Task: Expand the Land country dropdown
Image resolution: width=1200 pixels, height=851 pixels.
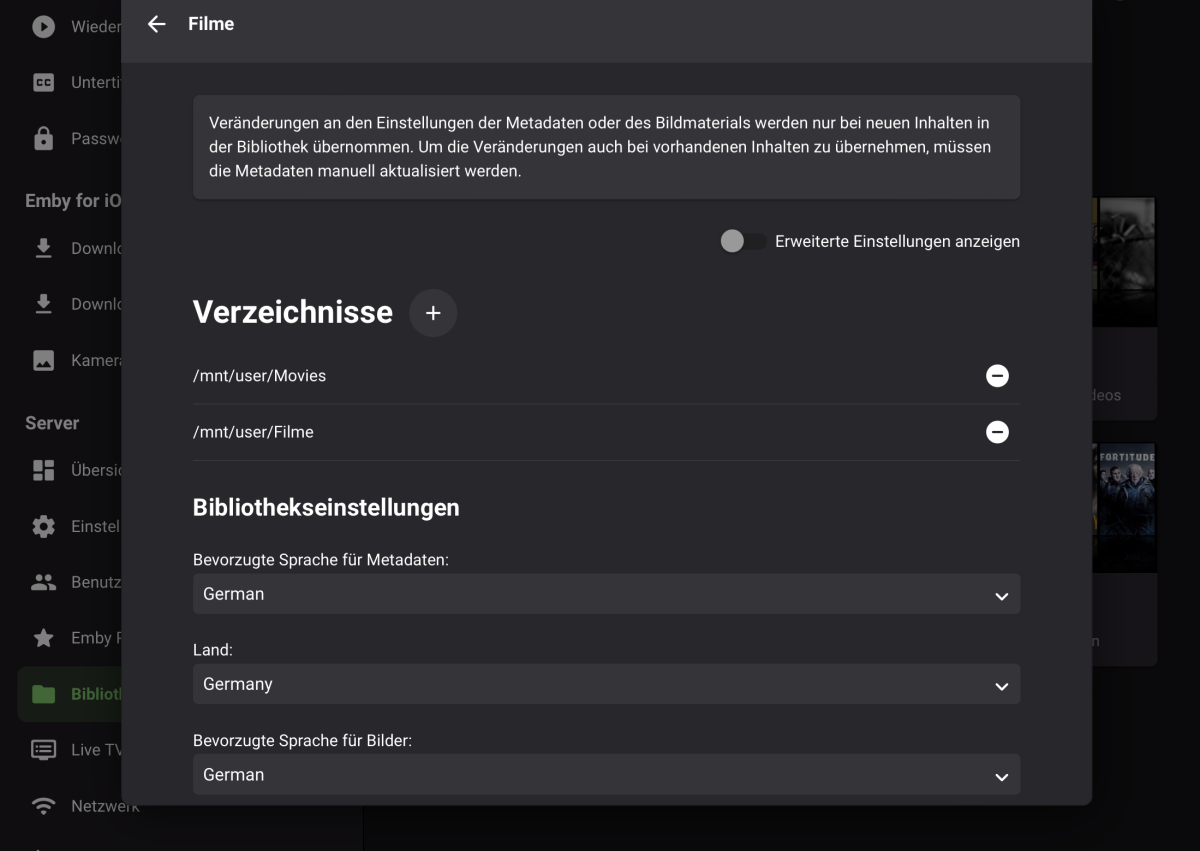Action: tap(606, 684)
